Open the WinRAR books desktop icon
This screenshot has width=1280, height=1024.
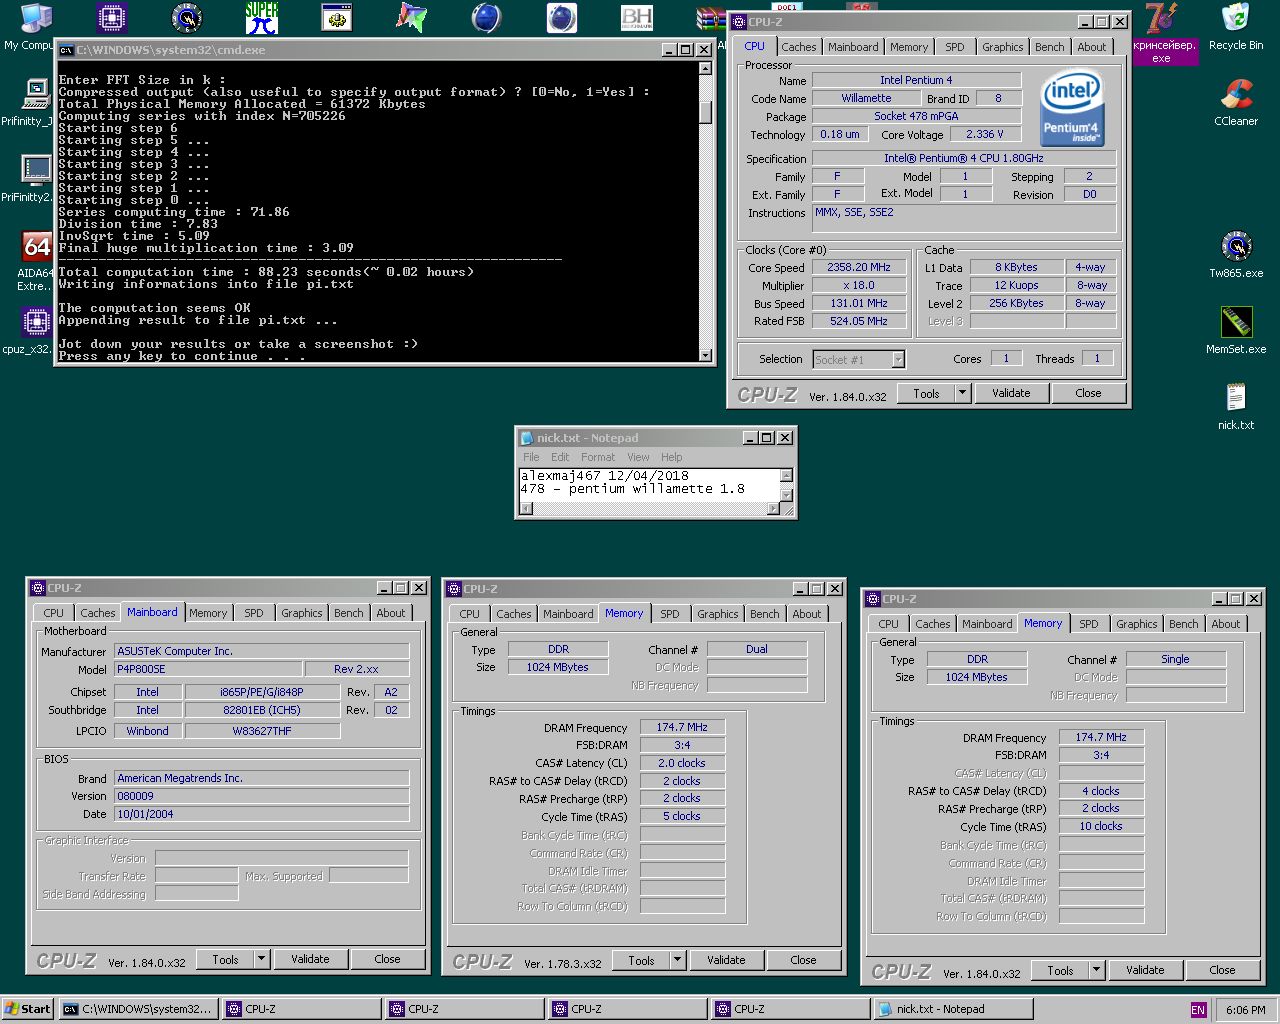coord(710,20)
